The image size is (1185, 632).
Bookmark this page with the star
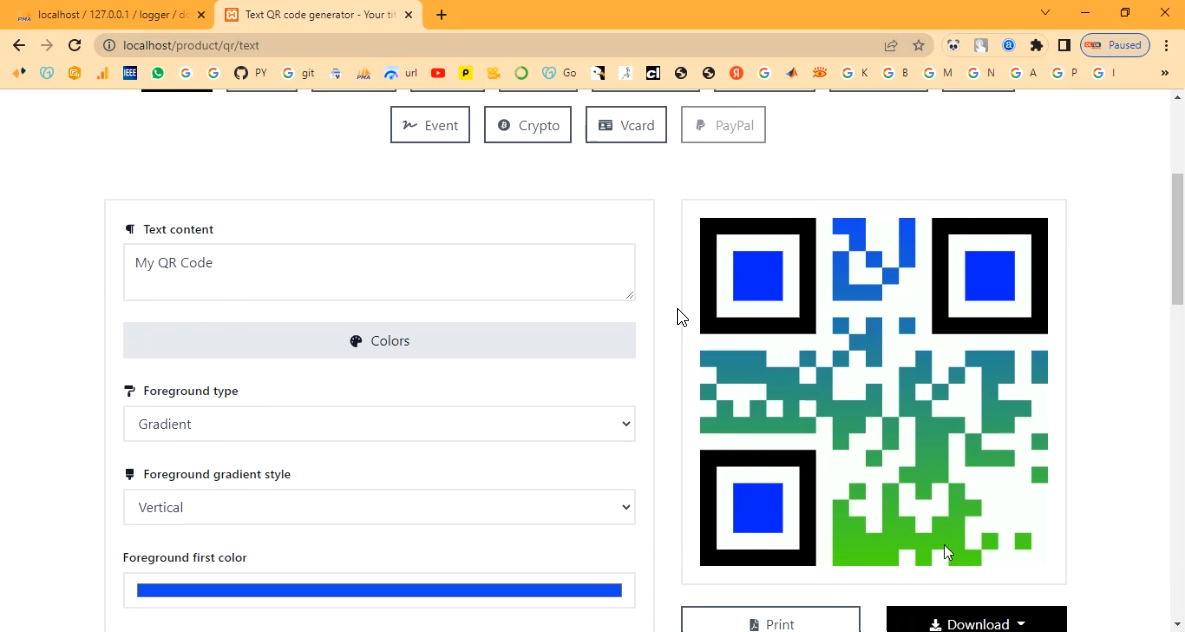tap(918, 45)
